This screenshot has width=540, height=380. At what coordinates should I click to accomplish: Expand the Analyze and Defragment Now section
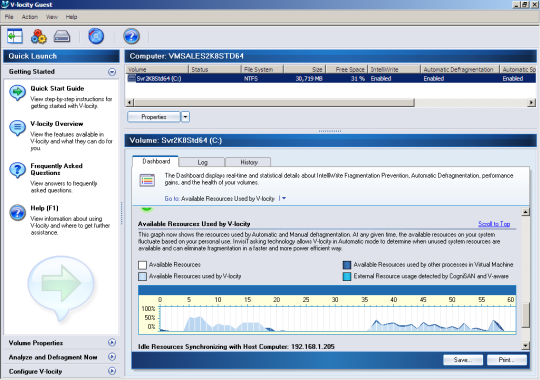(x=112, y=357)
